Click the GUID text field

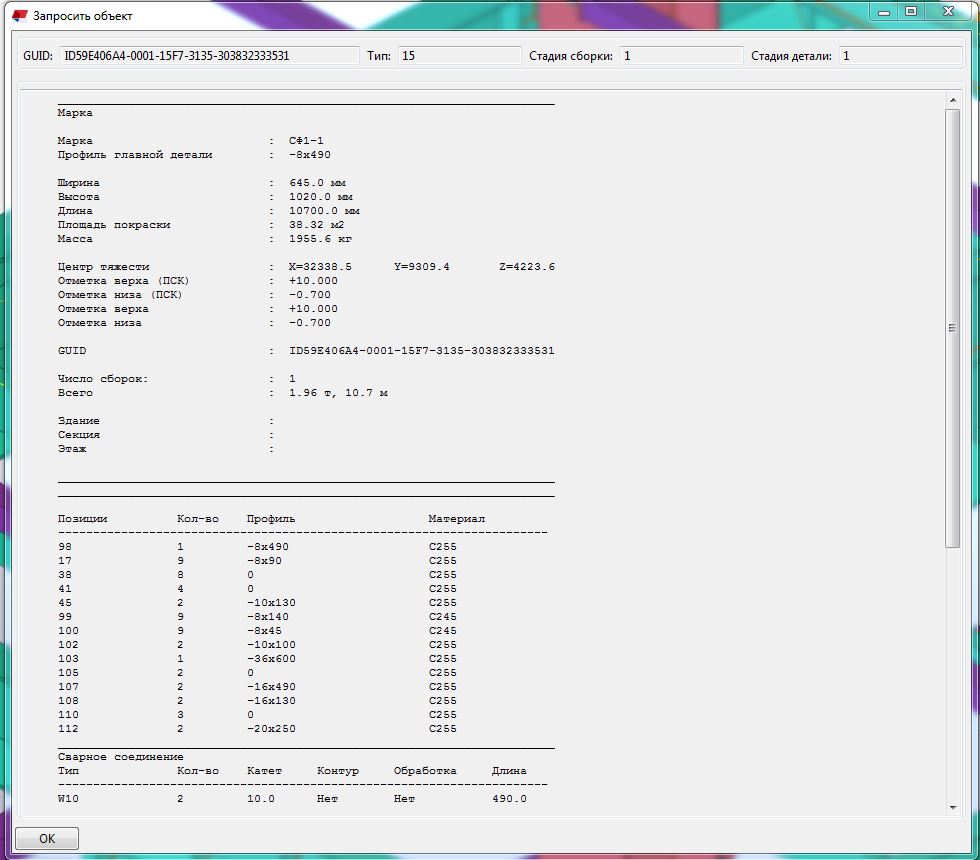(x=208, y=56)
